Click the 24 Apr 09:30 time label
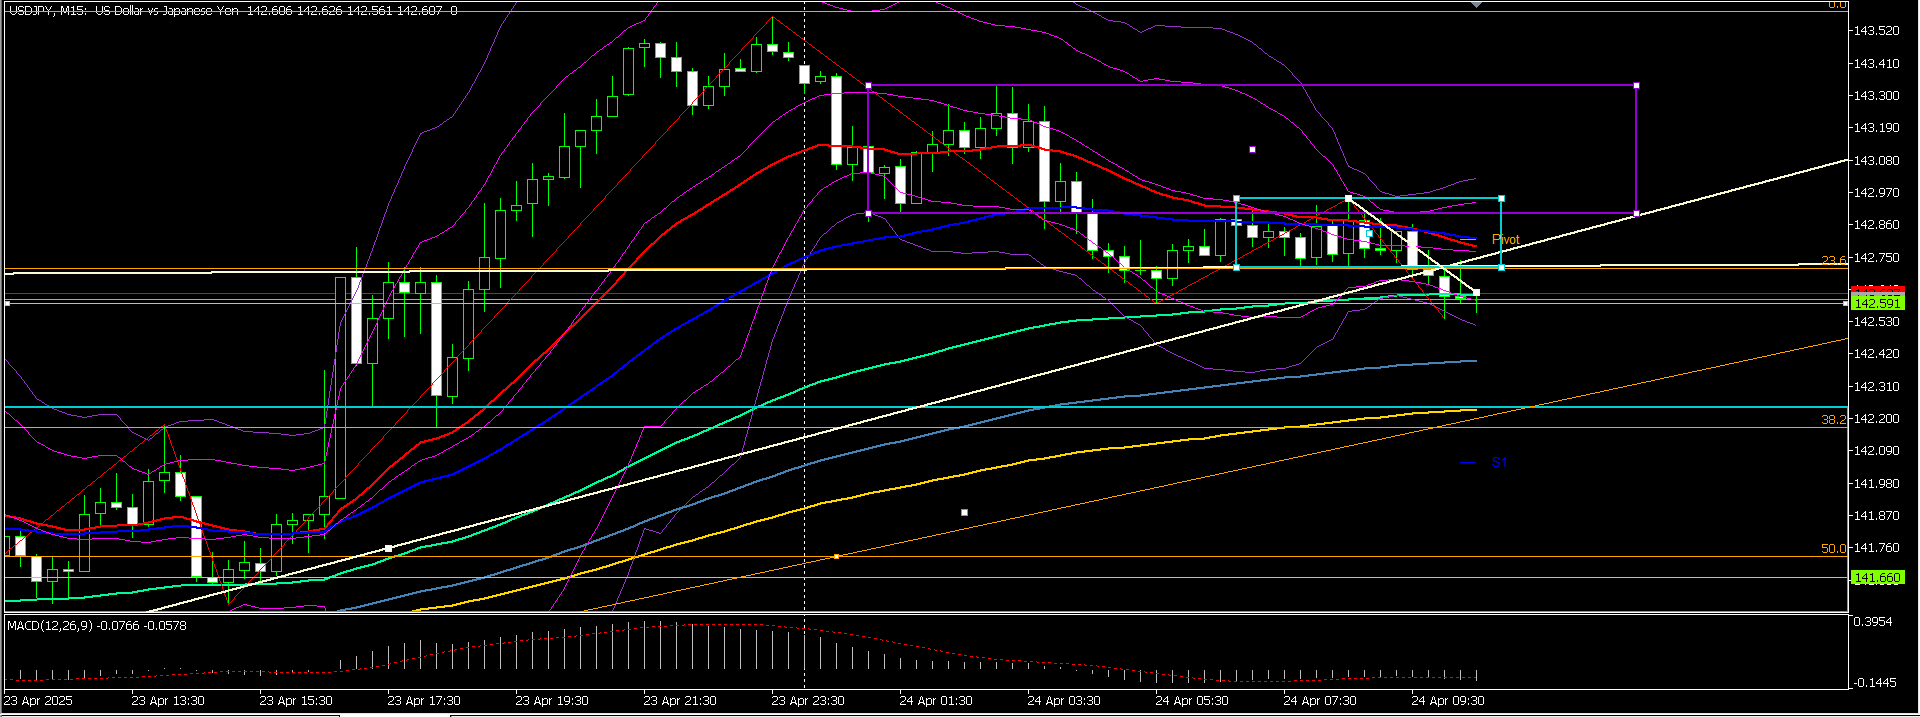This screenshot has width=1920, height=717. click(1448, 701)
